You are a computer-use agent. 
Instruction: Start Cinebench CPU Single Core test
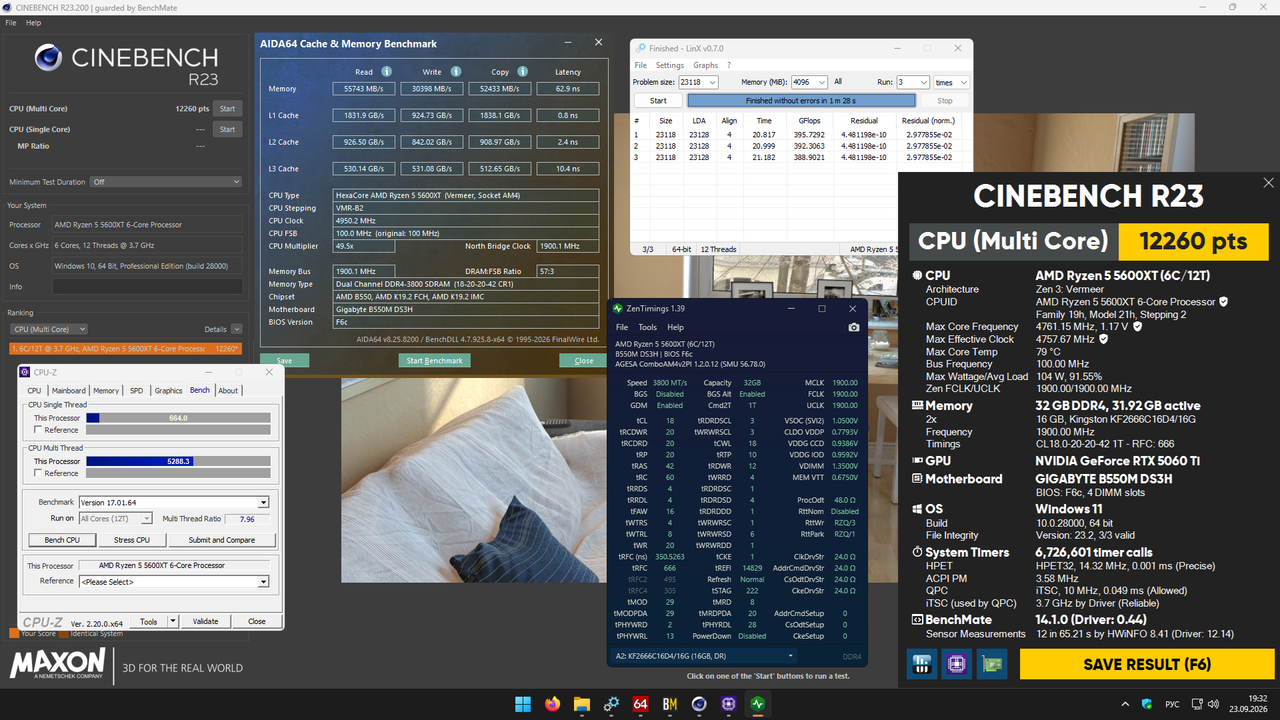(x=227, y=129)
